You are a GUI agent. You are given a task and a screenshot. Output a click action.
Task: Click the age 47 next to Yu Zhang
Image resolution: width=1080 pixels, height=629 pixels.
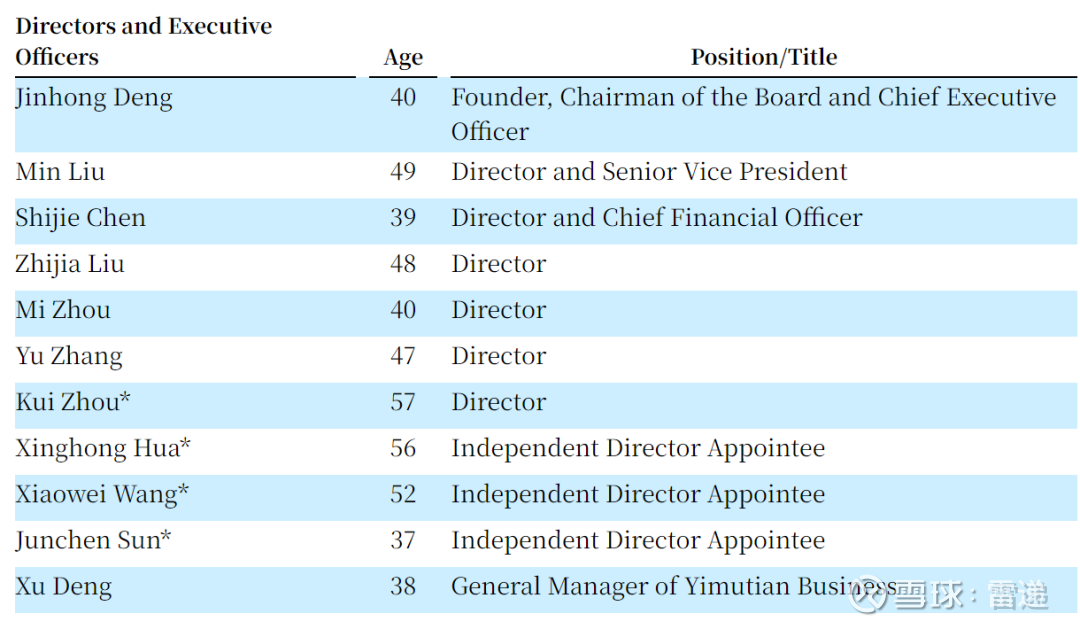coord(403,356)
